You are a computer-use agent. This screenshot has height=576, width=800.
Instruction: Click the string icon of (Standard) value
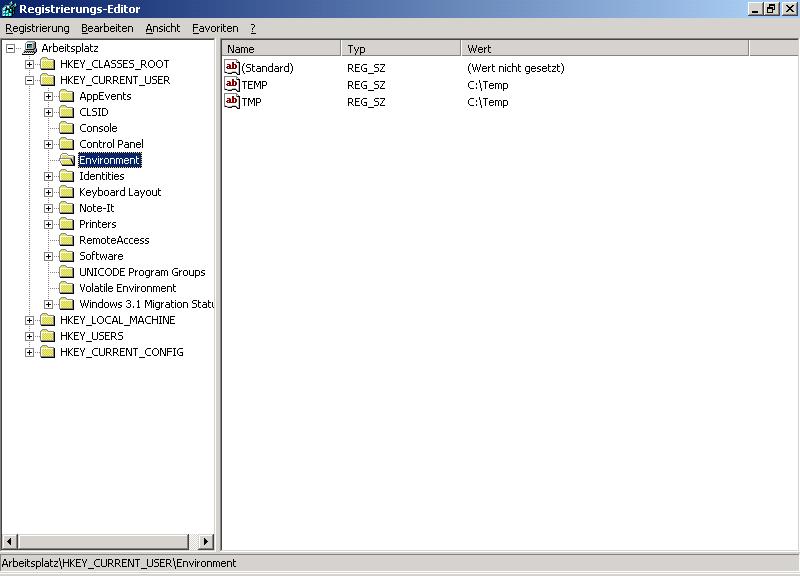tap(232, 67)
